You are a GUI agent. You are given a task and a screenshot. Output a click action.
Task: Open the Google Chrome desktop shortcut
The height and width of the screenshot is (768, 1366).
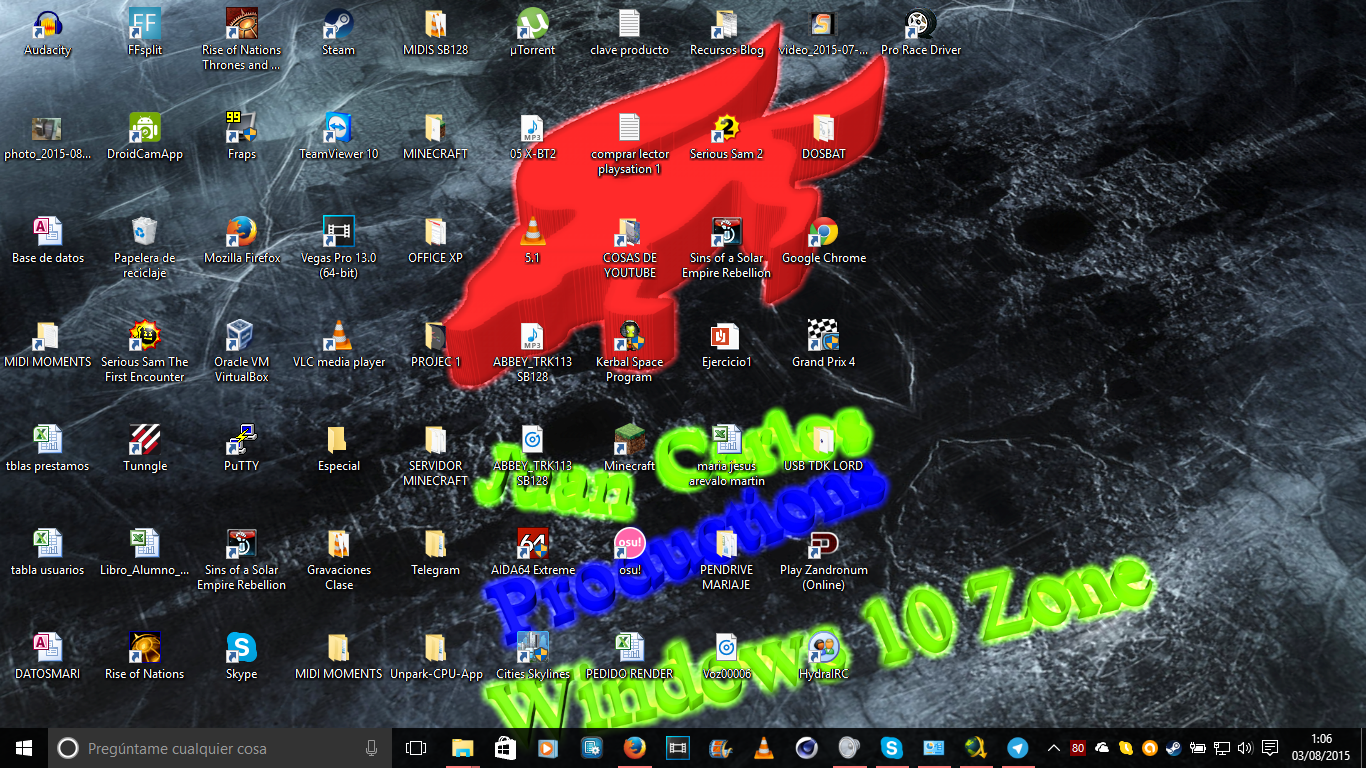[823, 240]
